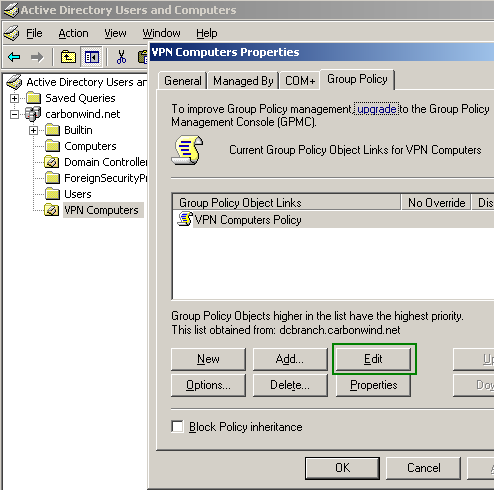Click the Users folder icon
The height and width of the screenshot is (490, 494).
(52, 194)
